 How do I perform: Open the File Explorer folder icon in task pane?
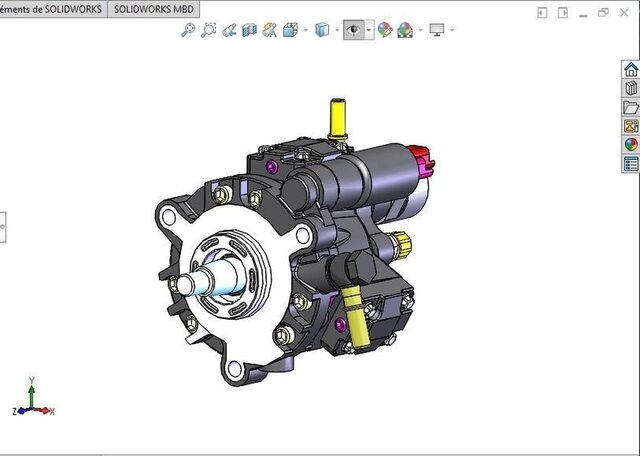631,107
